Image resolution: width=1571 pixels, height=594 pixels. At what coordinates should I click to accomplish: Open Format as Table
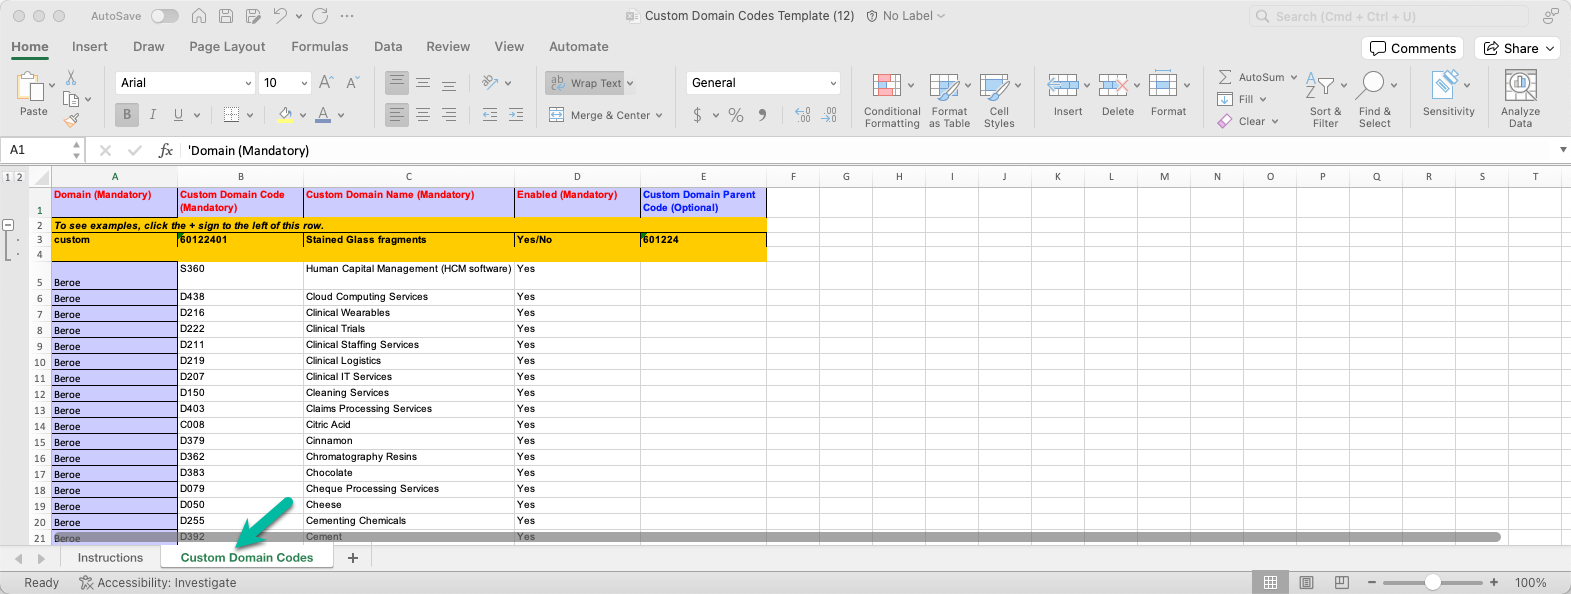coord(944,86)
